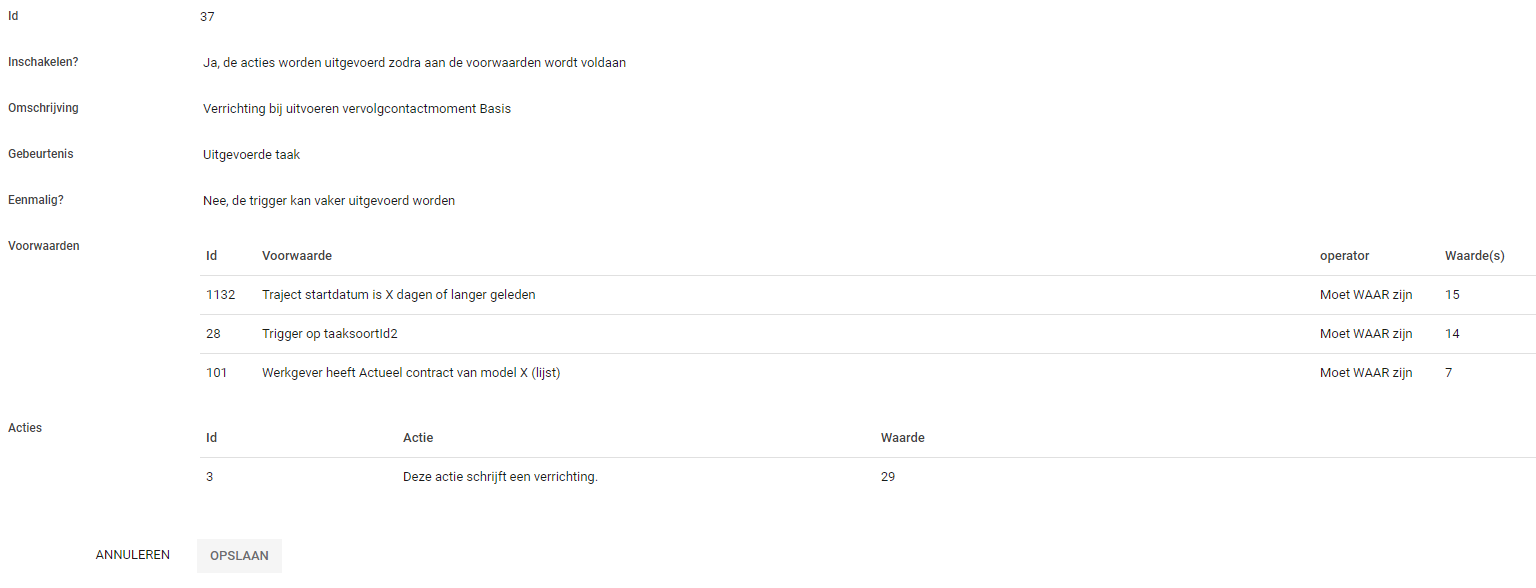Click the Inschakelen value starting with 'Ja'
1536x588 pixels.
point(414,63)
